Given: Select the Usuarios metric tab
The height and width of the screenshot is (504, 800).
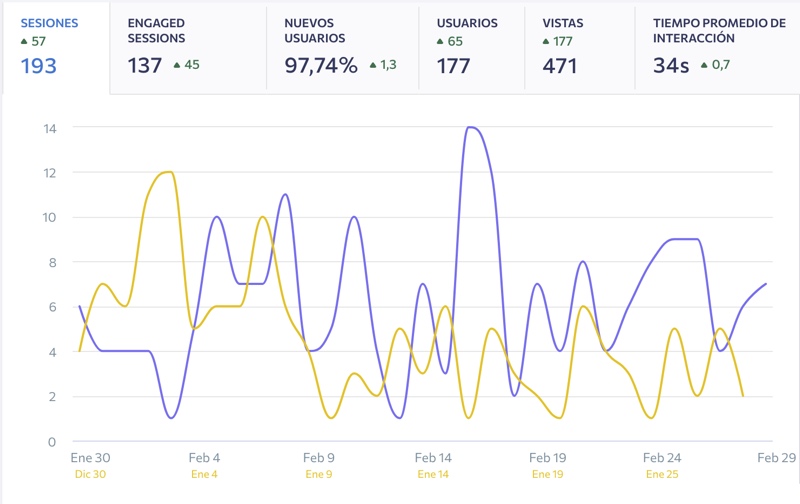Looking at the screenshot, I should tap(471, 48).
